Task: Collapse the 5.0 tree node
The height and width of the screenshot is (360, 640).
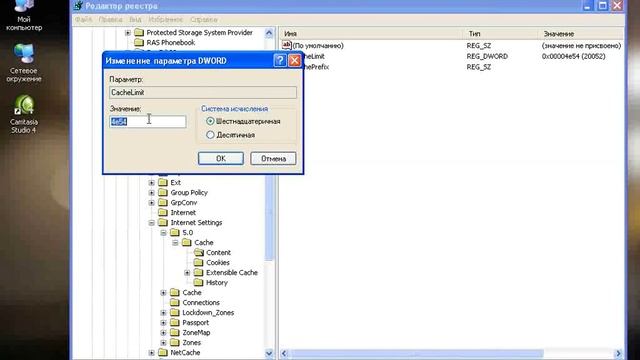Action: coord(163,232)
